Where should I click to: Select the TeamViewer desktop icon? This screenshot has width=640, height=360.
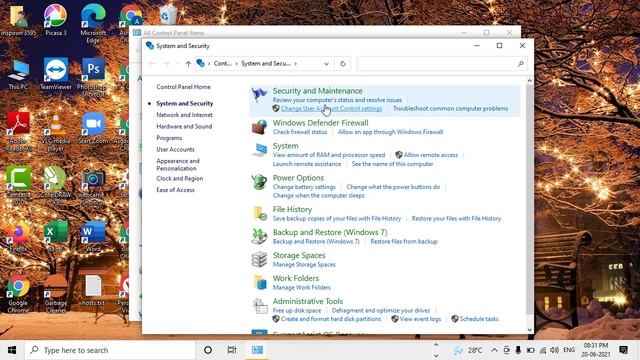pos(56,74)
